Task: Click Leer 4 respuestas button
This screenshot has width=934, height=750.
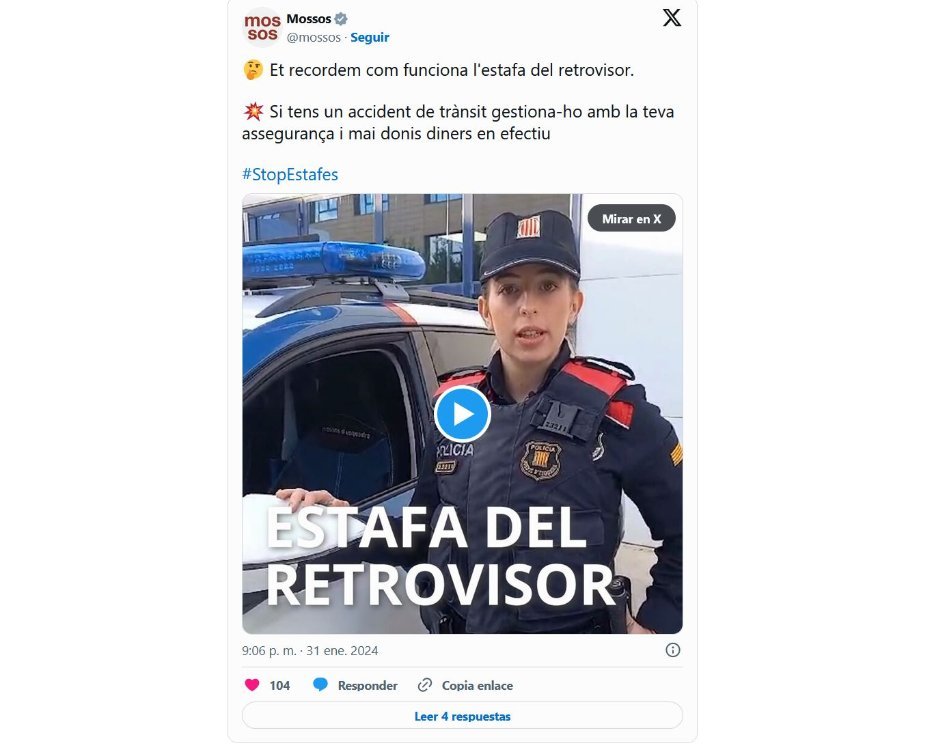Action: (x=462, y=716)
